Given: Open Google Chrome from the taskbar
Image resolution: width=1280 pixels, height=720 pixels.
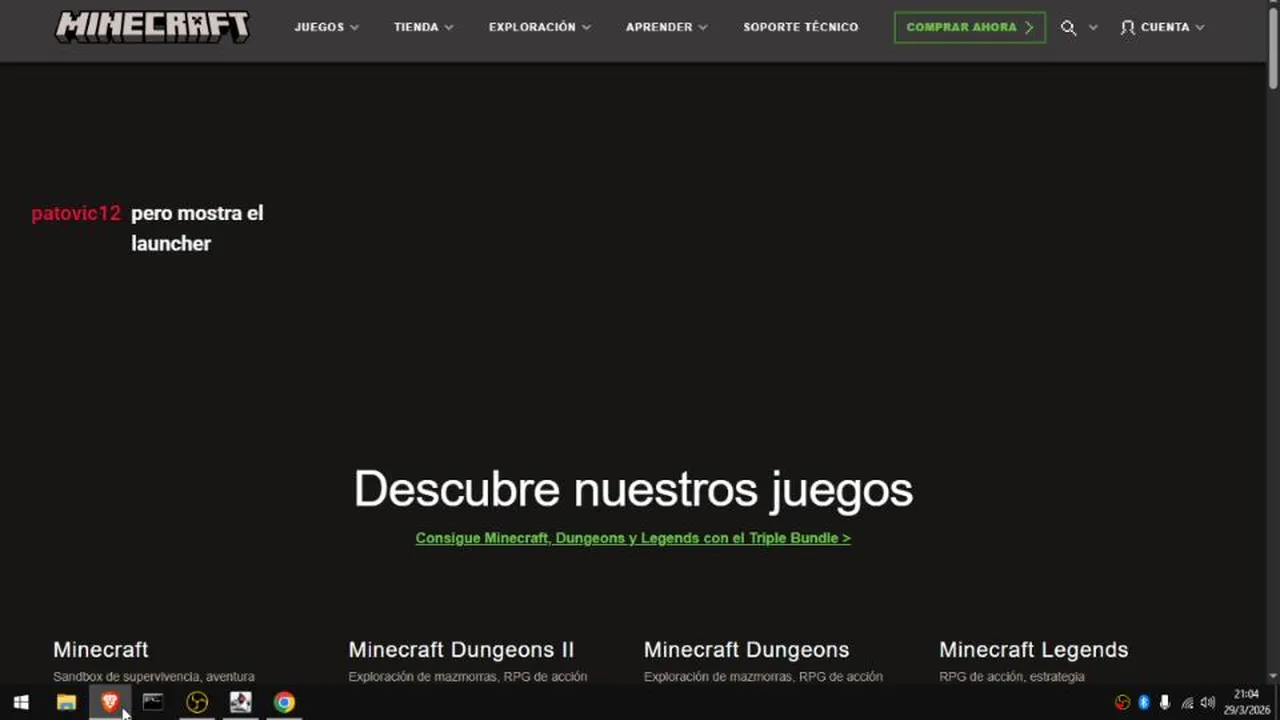Looking at the screenshot, I should point(284,702).
